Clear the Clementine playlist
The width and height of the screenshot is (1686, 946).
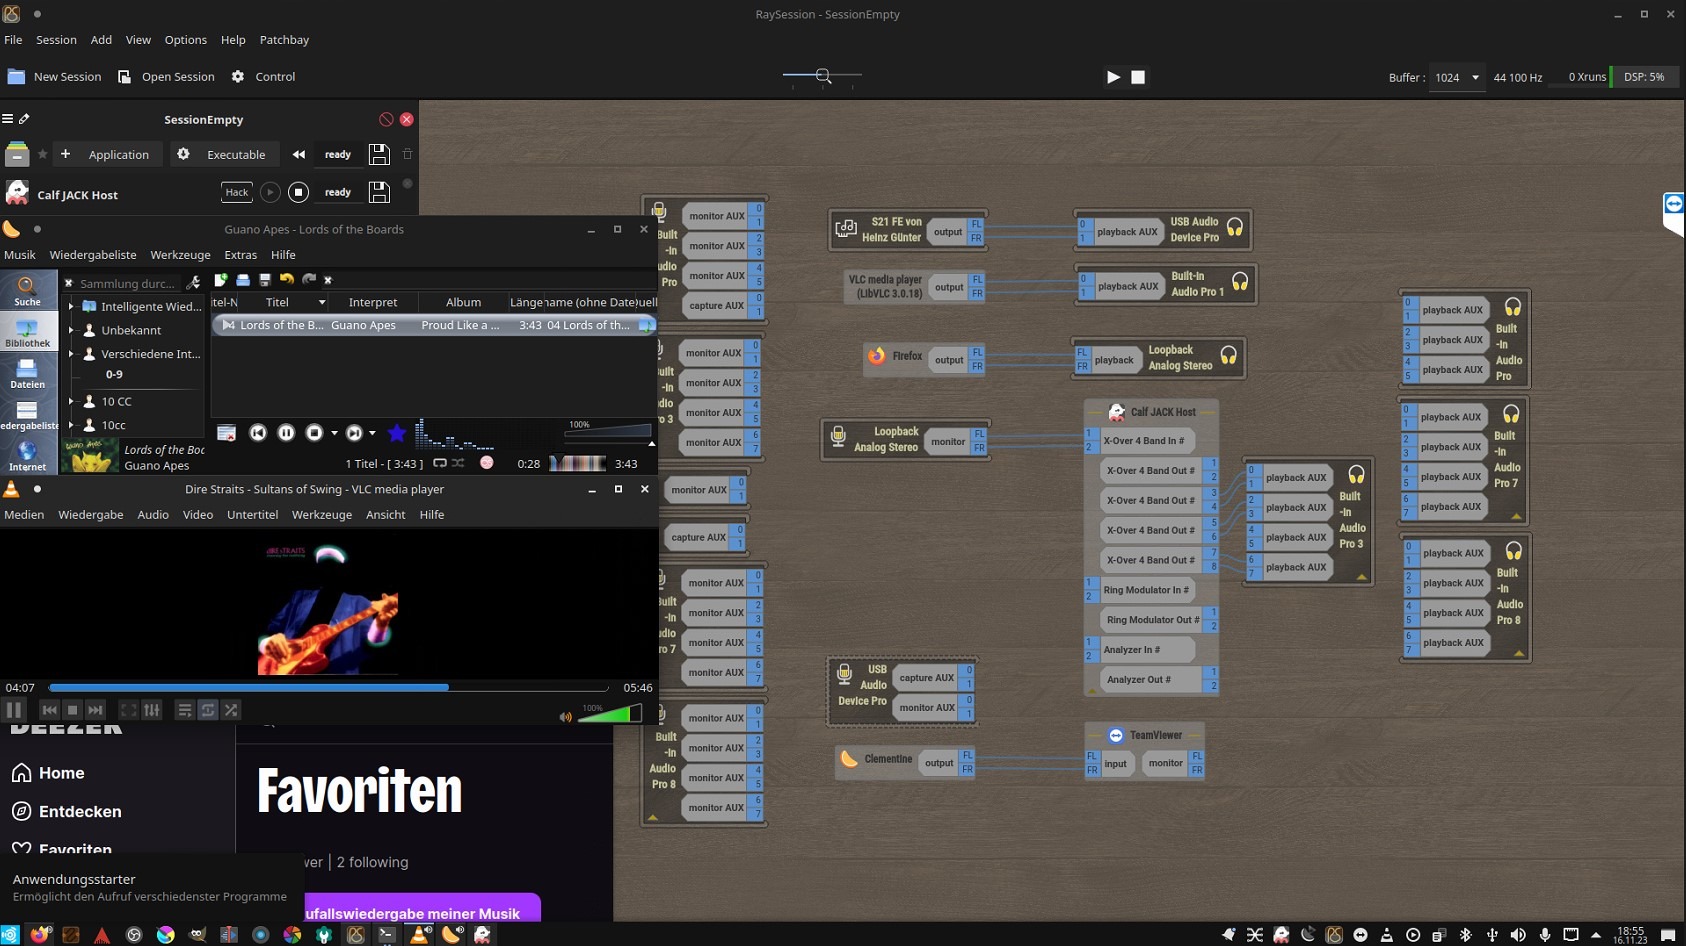[x=227, y=433]
